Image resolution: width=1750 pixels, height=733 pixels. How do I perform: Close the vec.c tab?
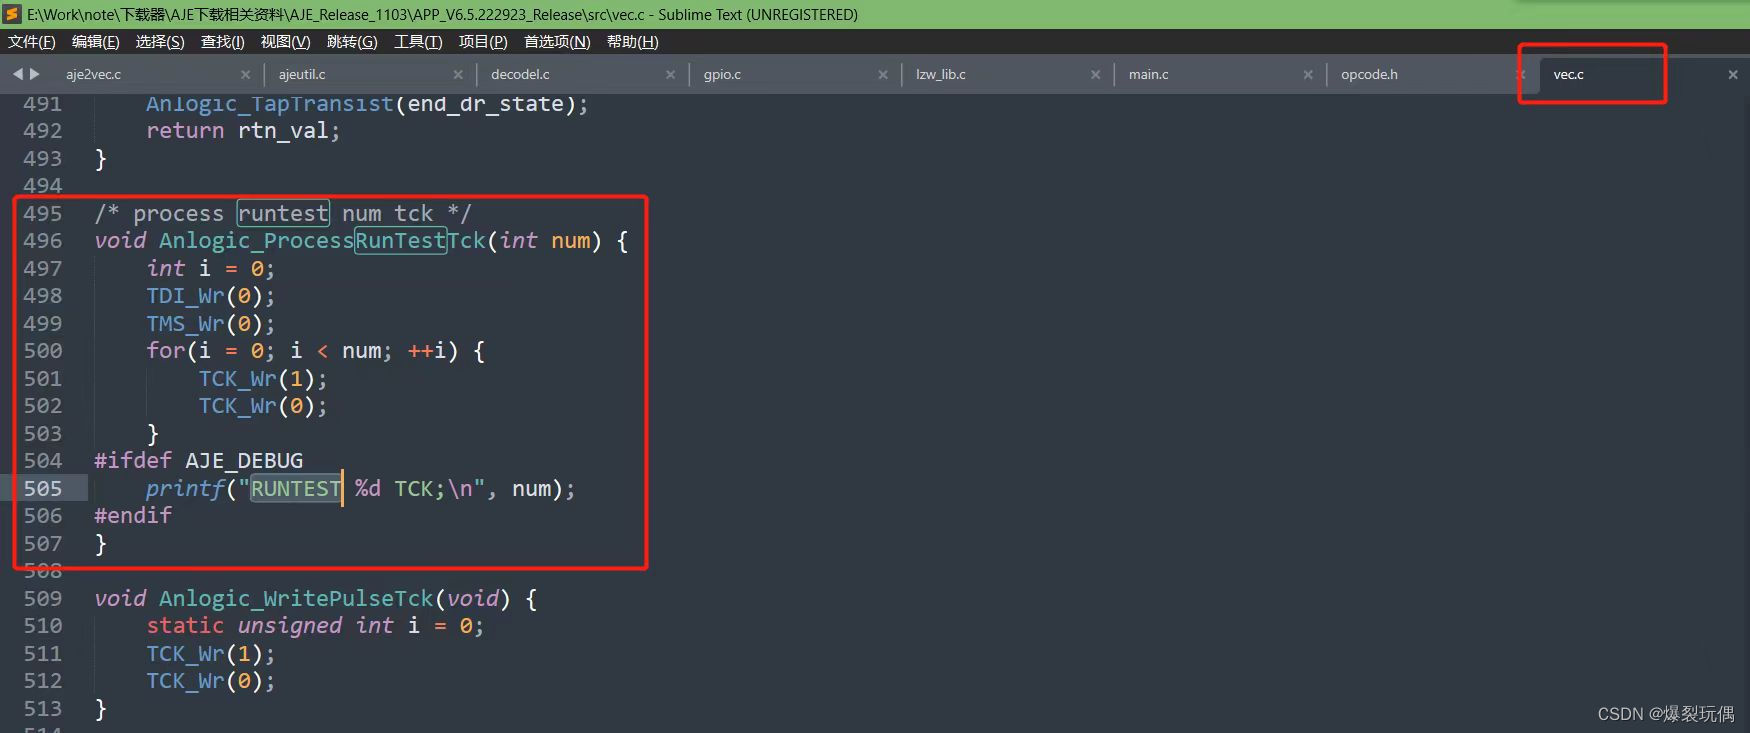pyautogui.click(x=1733, y=75)
